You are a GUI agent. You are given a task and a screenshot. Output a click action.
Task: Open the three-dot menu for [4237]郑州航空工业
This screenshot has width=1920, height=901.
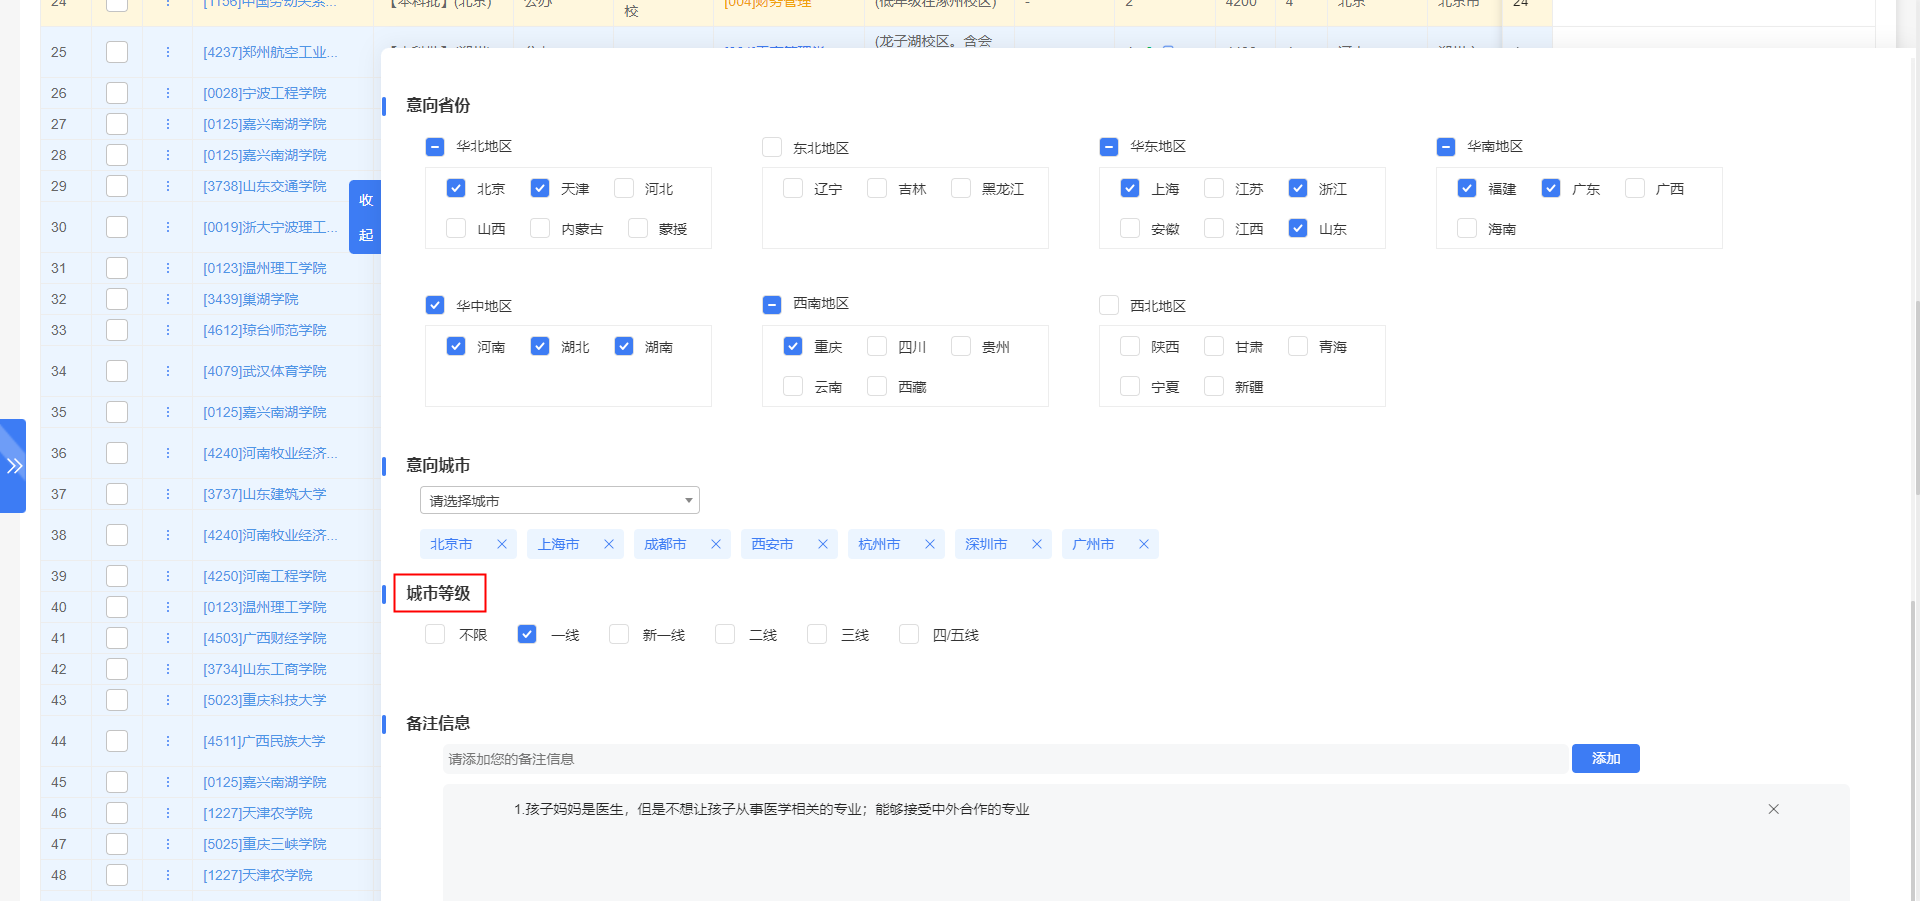(167, 52)
